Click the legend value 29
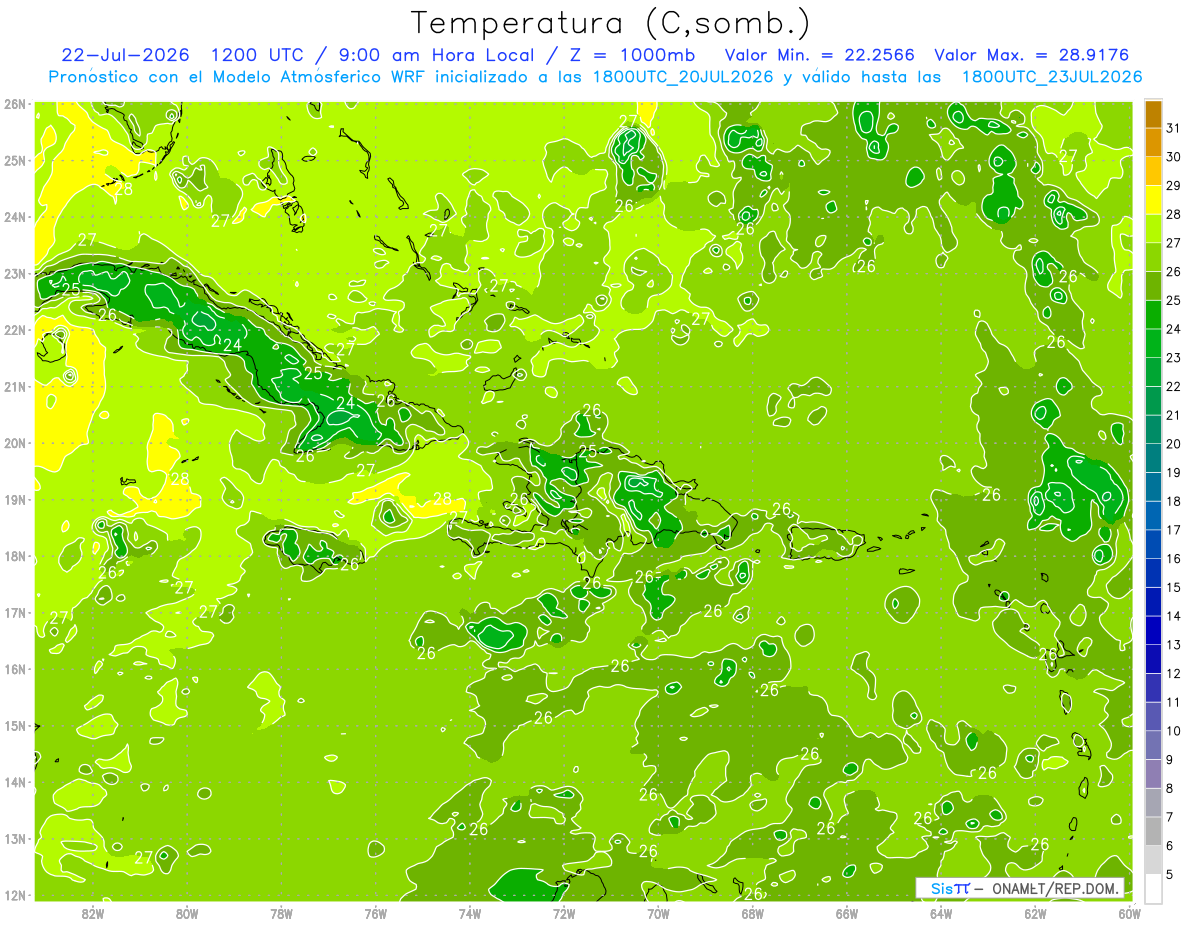 click(x=1174, y=185)
